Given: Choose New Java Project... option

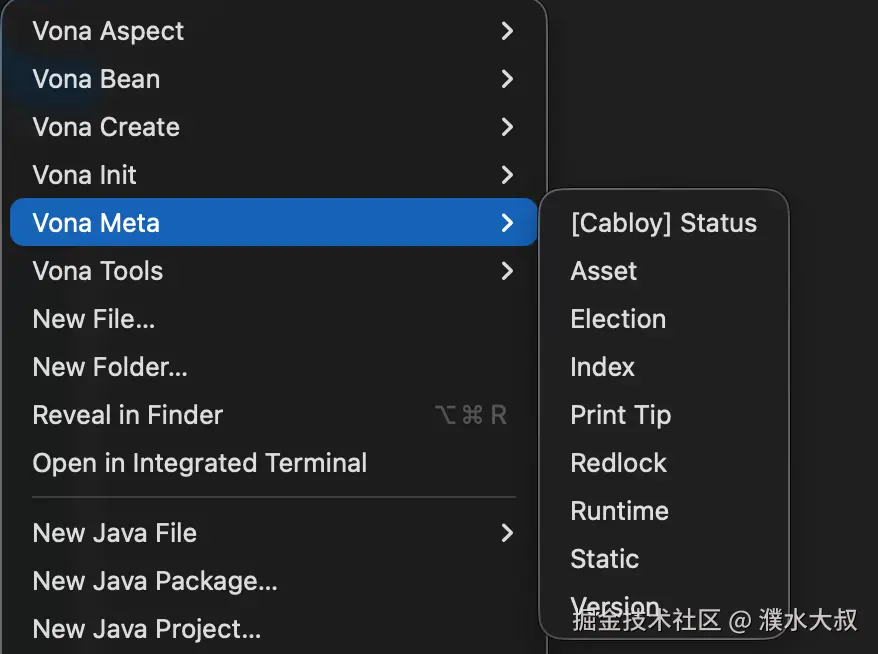Looking at the screenshot, I should 147,629.
